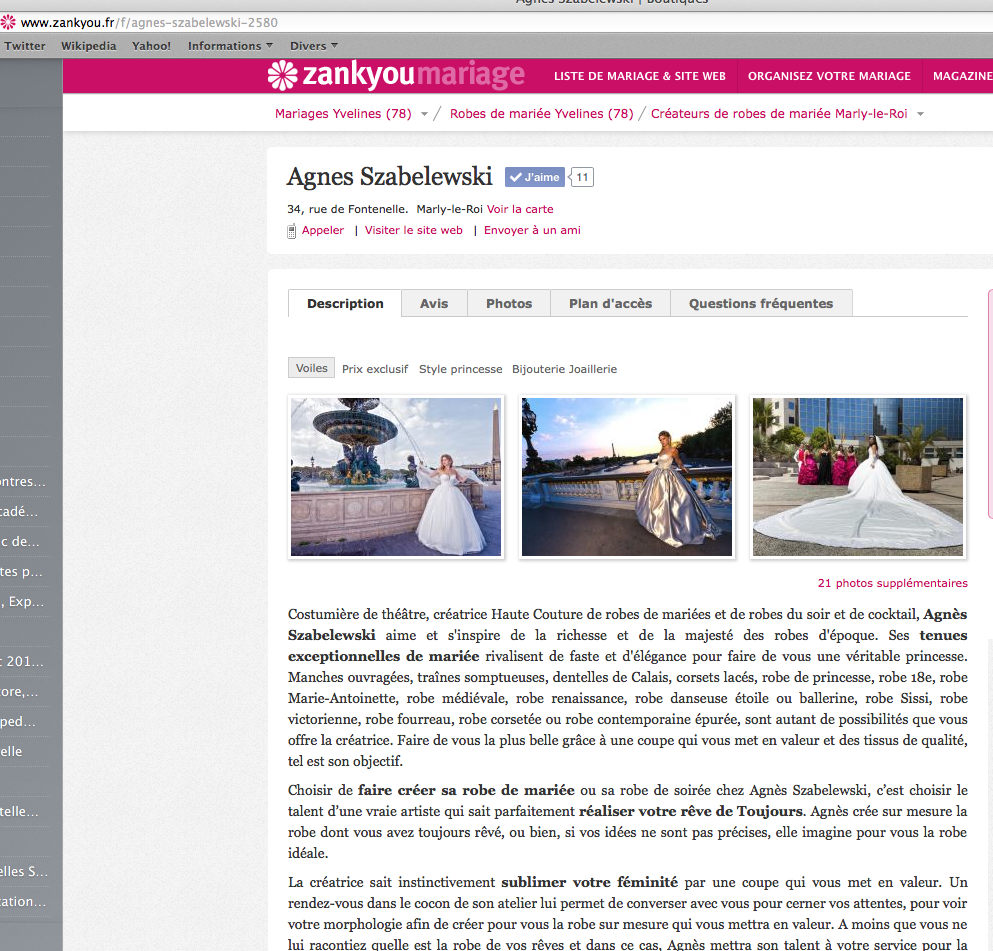The height and width of the screenshot is (951, 993).
Task: Open the Yahoo! bookmark
Action: pos(151,46)
